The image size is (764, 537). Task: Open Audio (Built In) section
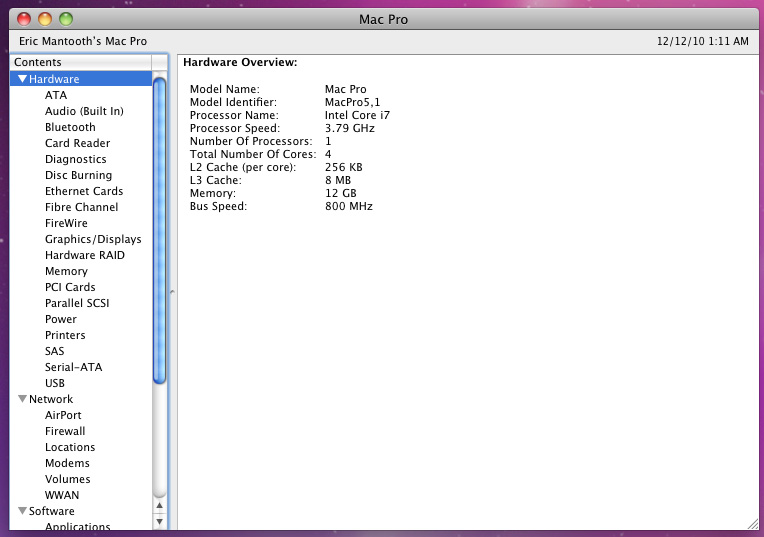click(84, 111)
